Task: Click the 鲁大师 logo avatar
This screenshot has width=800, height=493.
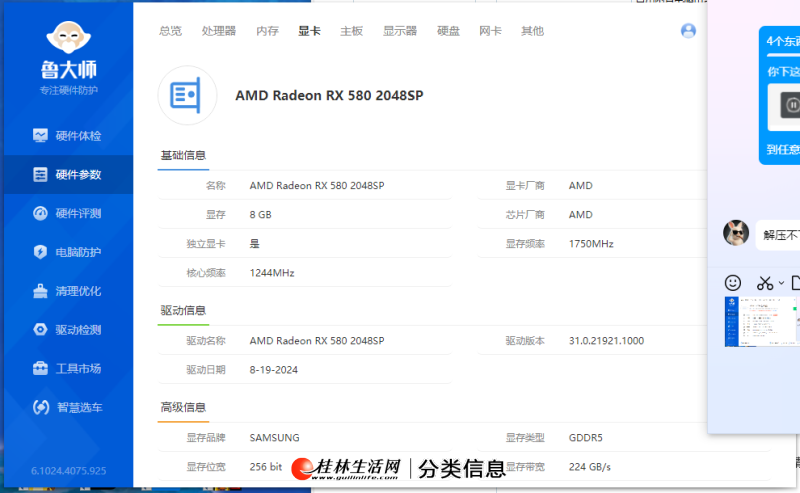Action: (x=68, y=38)
